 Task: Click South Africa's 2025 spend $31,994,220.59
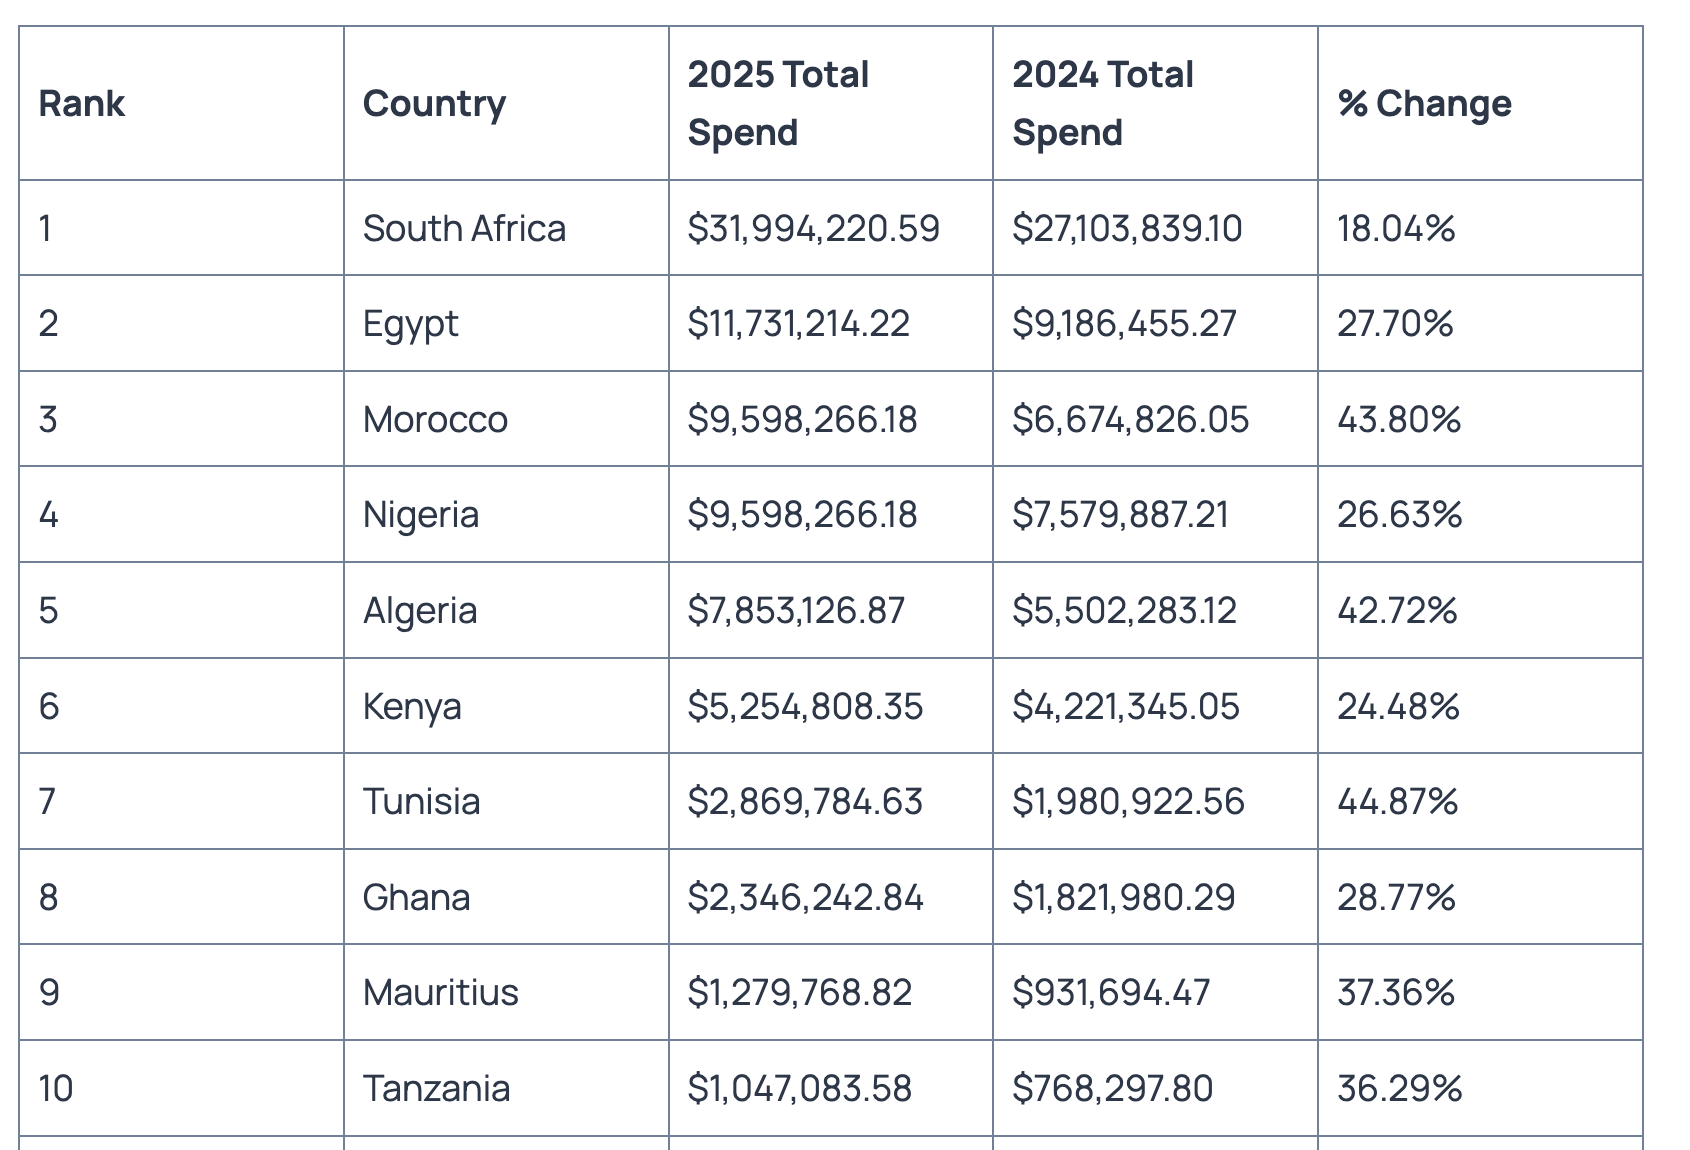813,229
